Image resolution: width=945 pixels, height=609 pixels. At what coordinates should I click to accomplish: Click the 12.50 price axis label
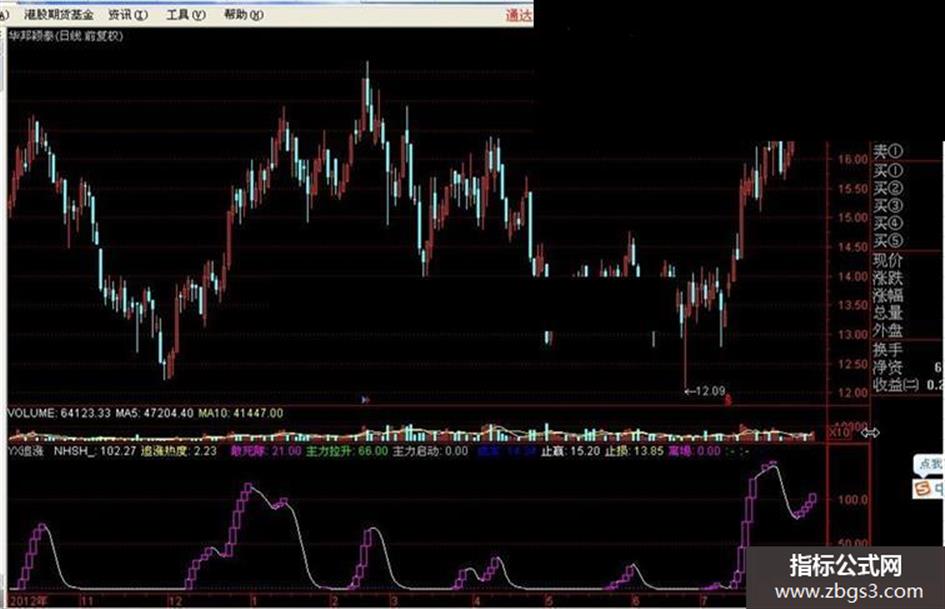click(852, 364)
